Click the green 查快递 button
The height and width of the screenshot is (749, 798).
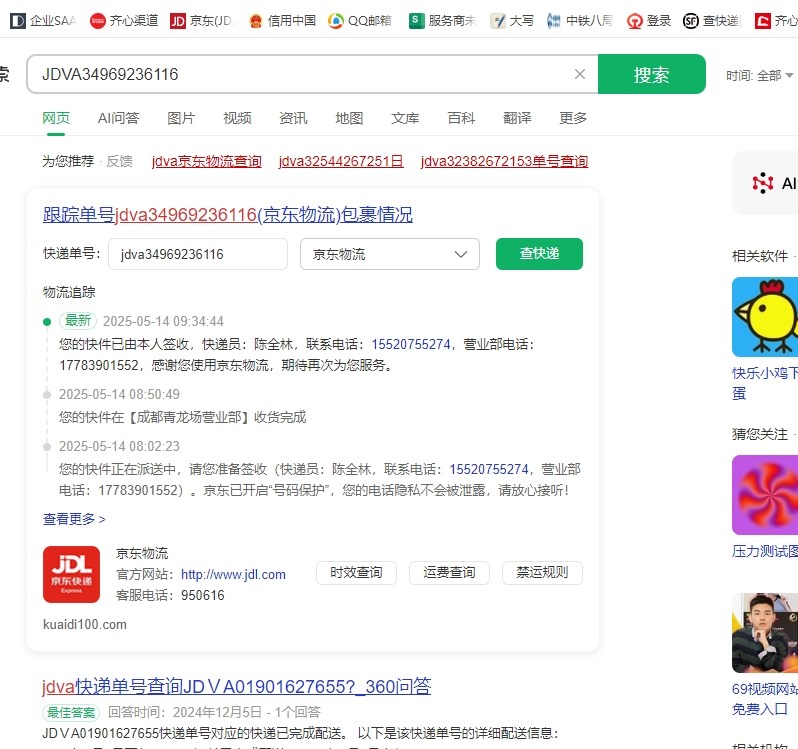[539, 254]
